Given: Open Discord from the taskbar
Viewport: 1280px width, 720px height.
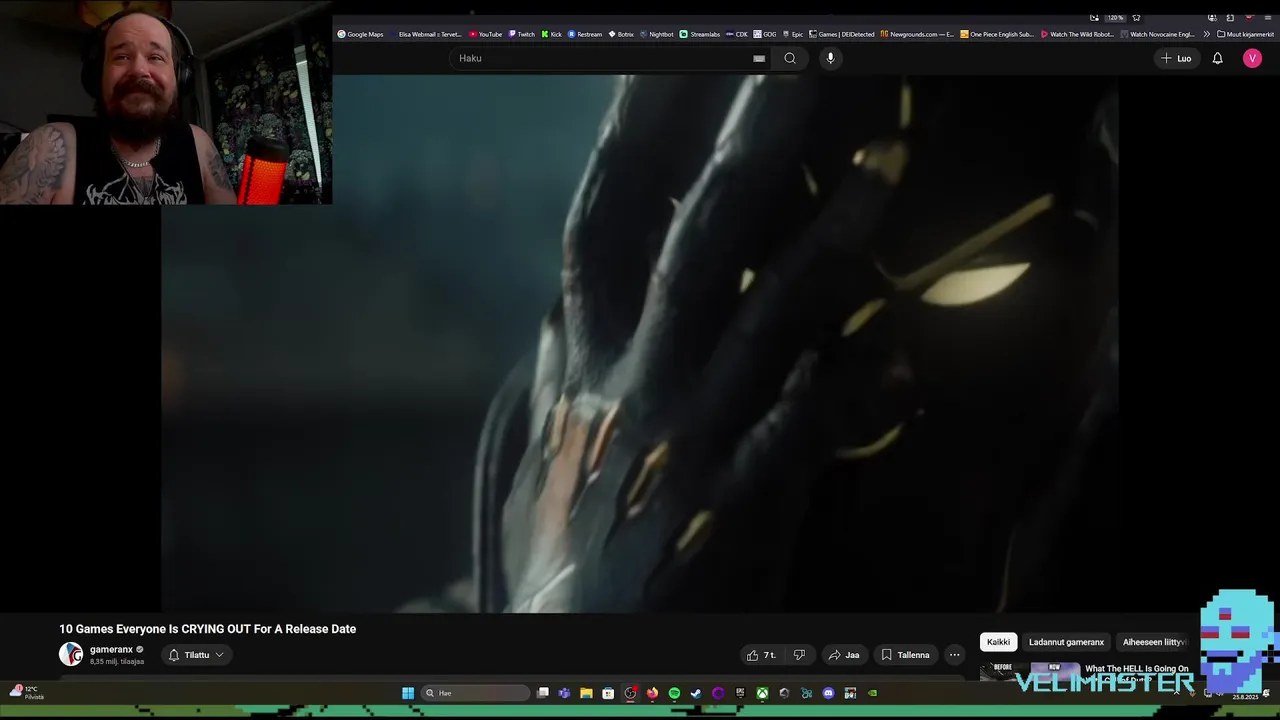Looking at the screenshot, I should [x=828, y=693].
